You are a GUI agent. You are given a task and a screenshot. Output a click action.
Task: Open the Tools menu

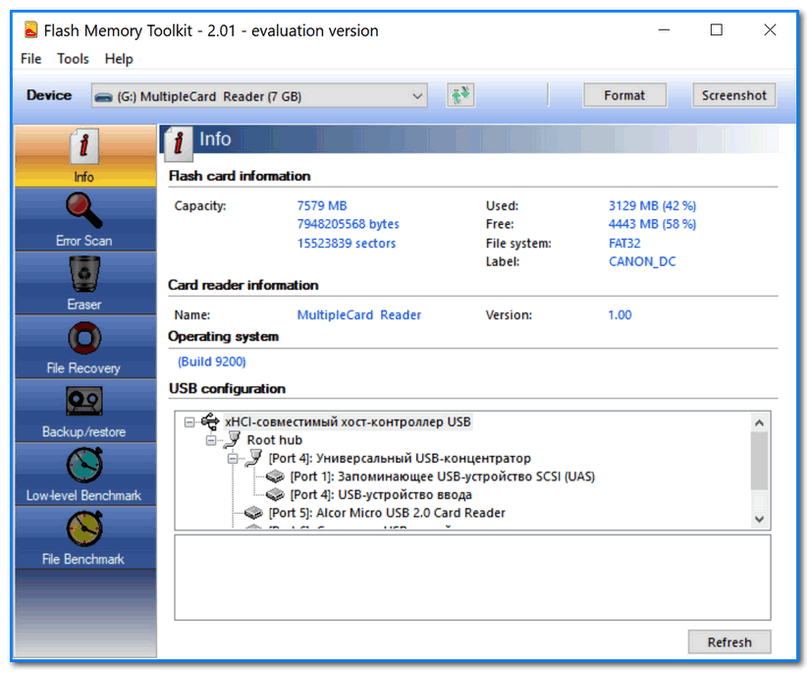point(73,59)
